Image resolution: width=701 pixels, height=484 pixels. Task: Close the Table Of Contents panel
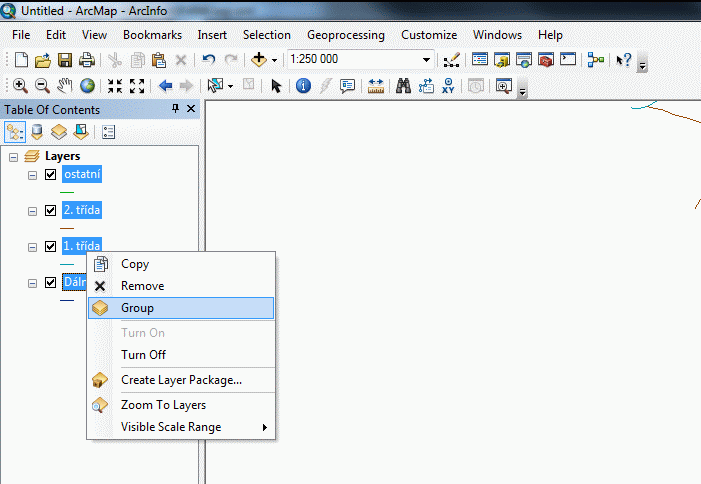(x=191, y=109)
